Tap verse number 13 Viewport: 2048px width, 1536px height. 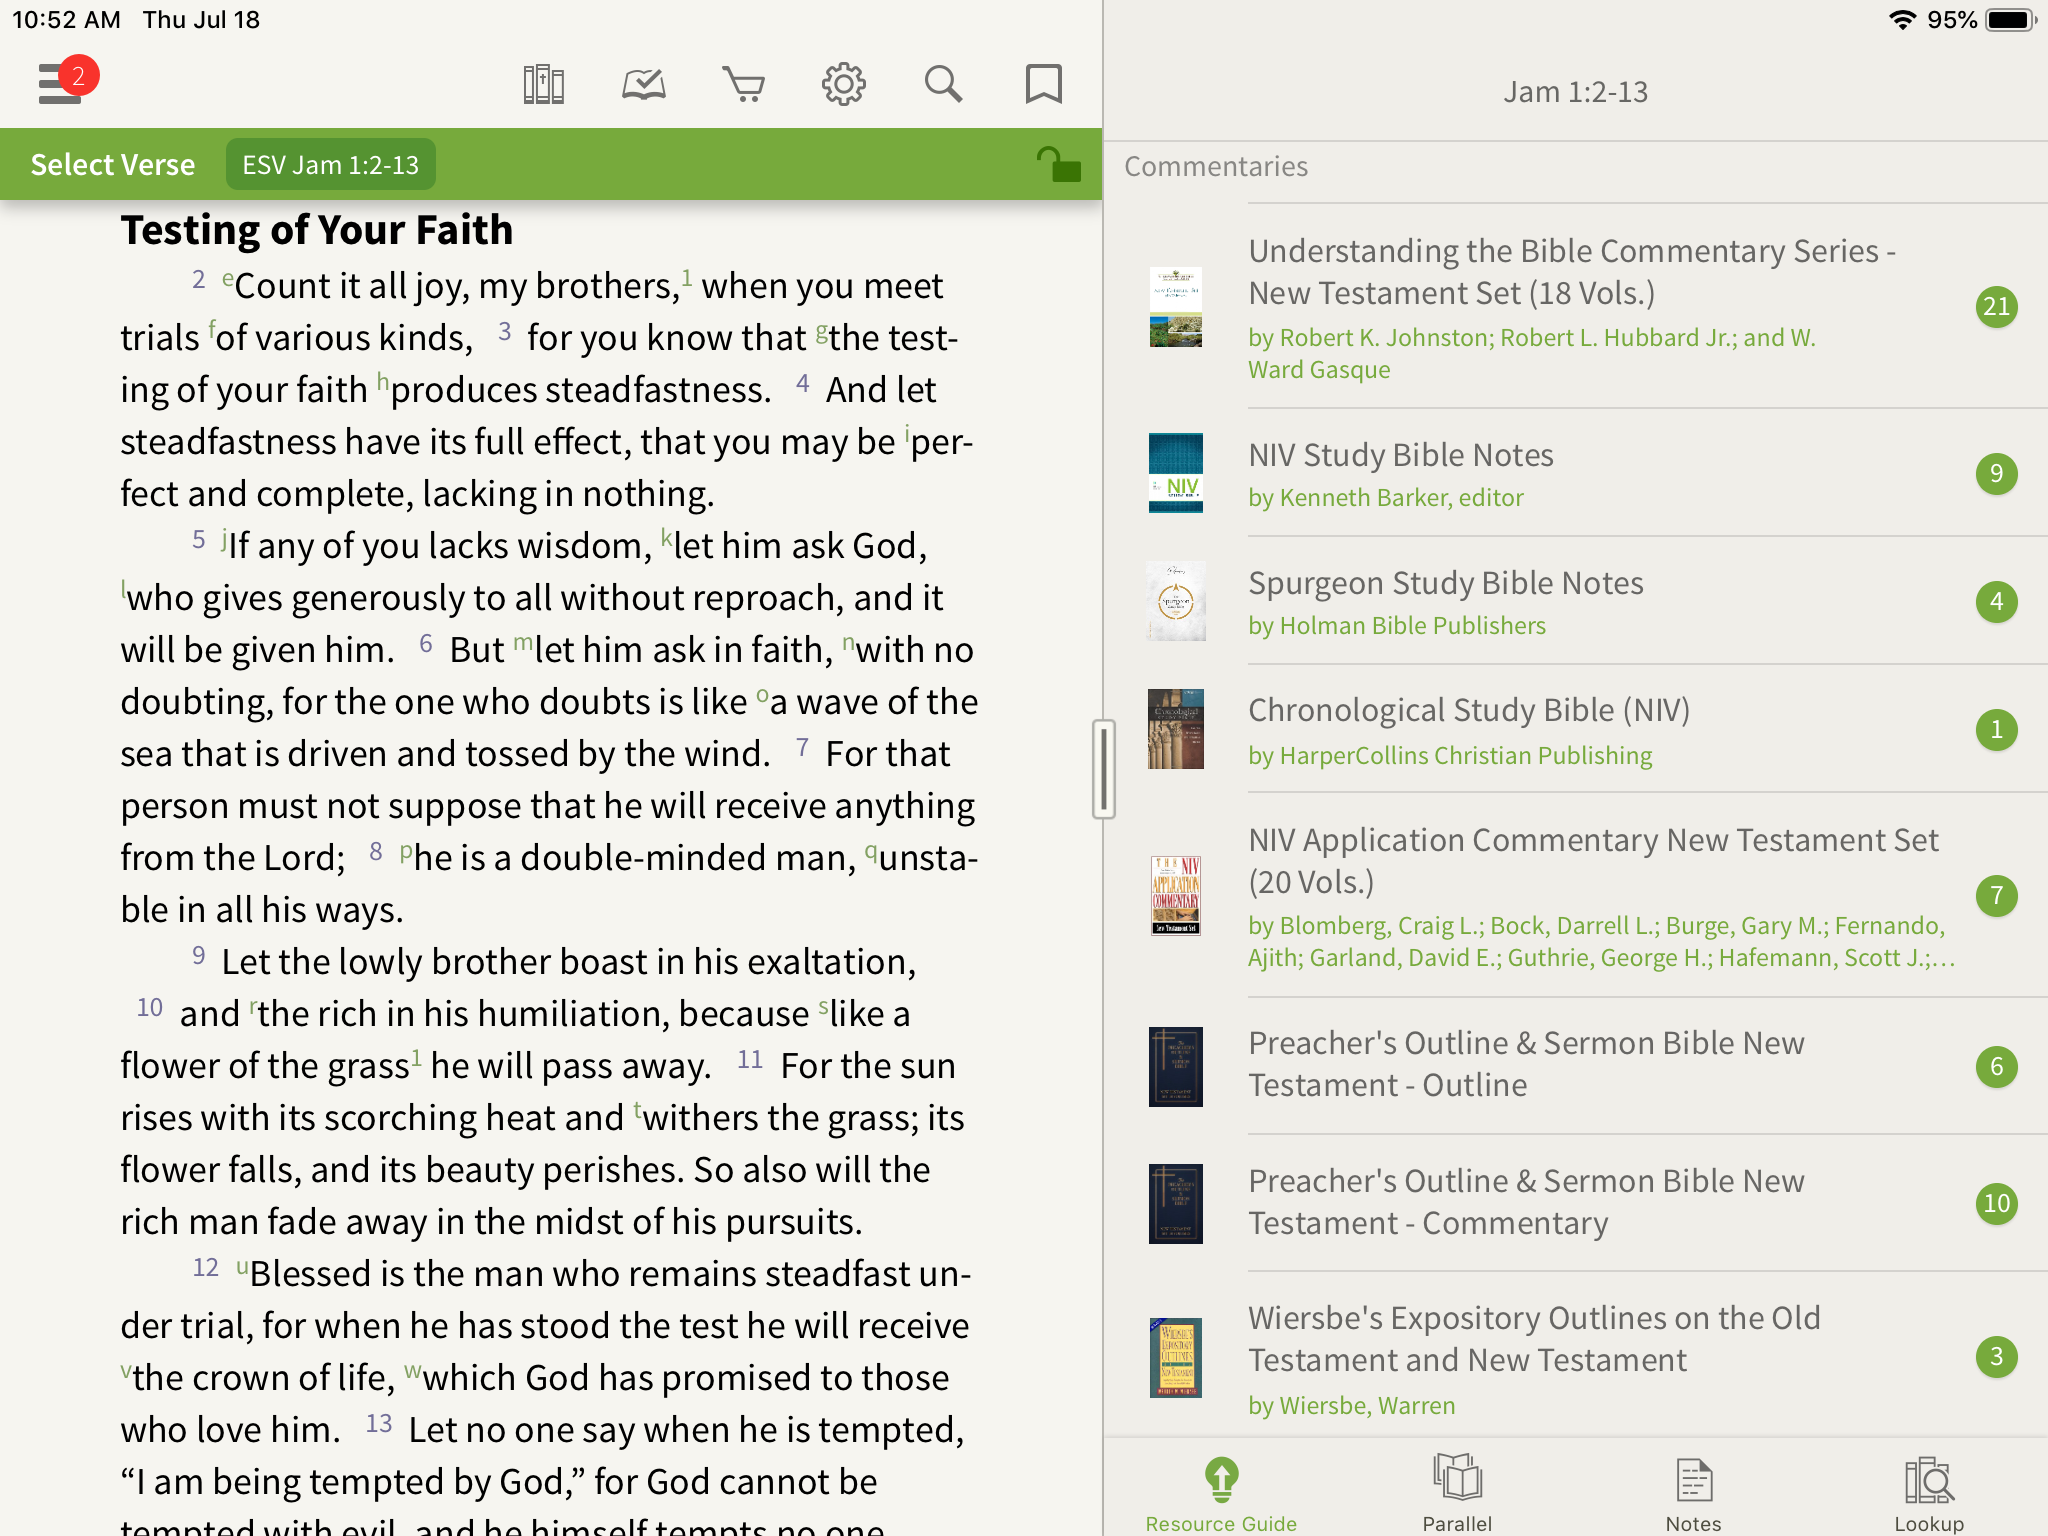click(x=379, y=1424)
